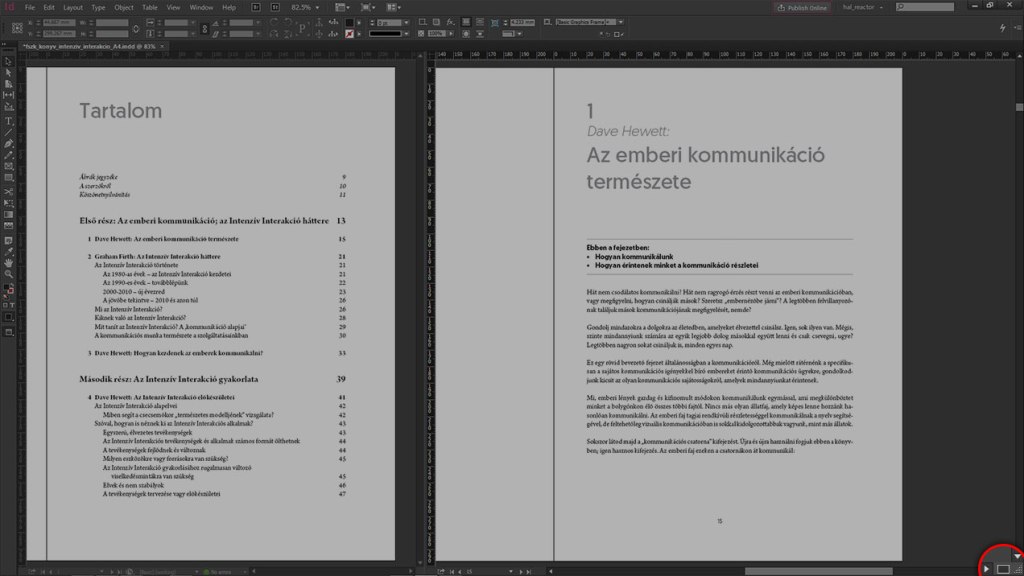Viewport: 1024px width, 576px height.
Task: Open the Layout menu
Action: coord(73,7)
